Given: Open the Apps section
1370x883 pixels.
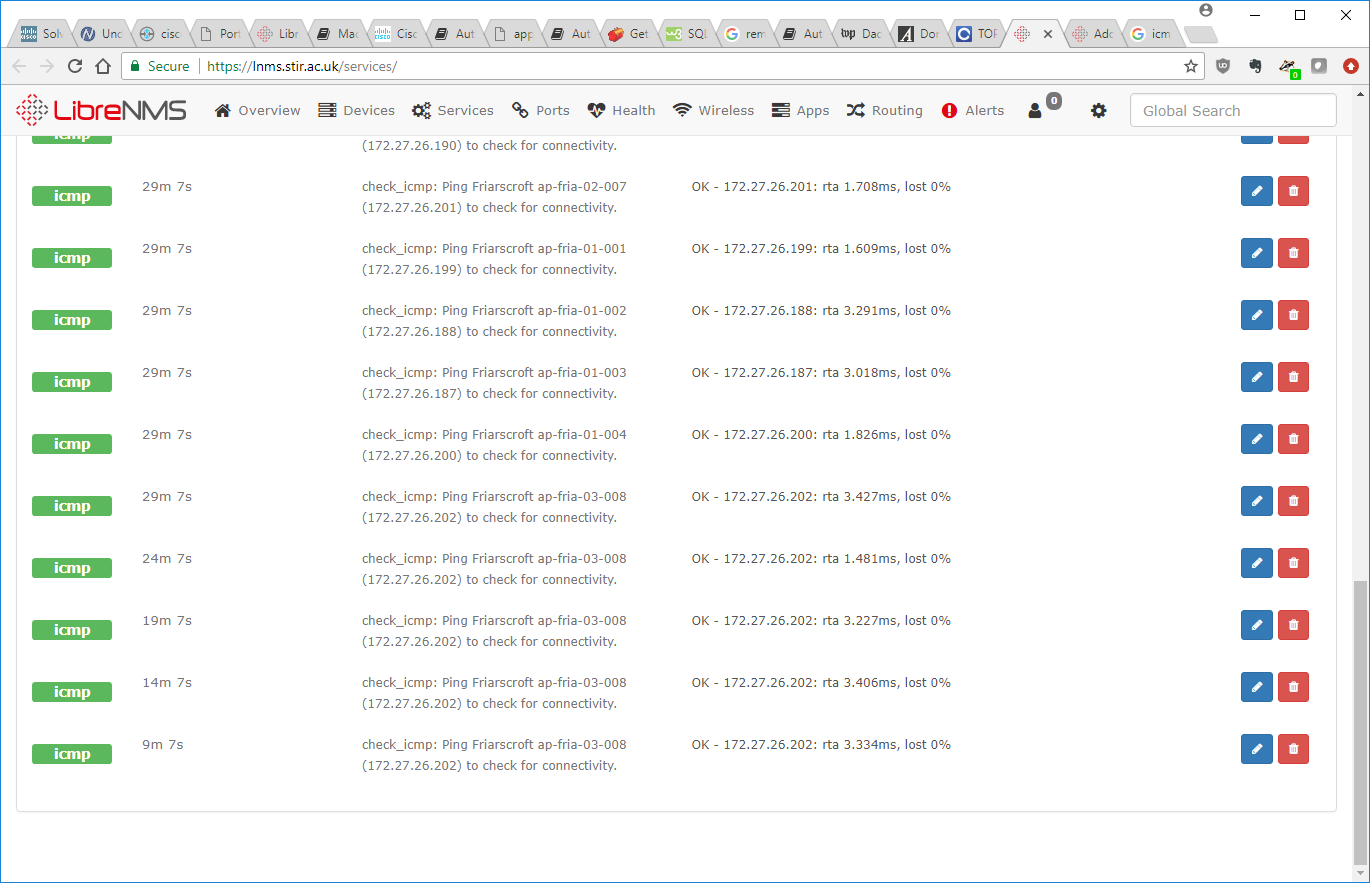Looking at the screenshot, I should coord(800,110).
